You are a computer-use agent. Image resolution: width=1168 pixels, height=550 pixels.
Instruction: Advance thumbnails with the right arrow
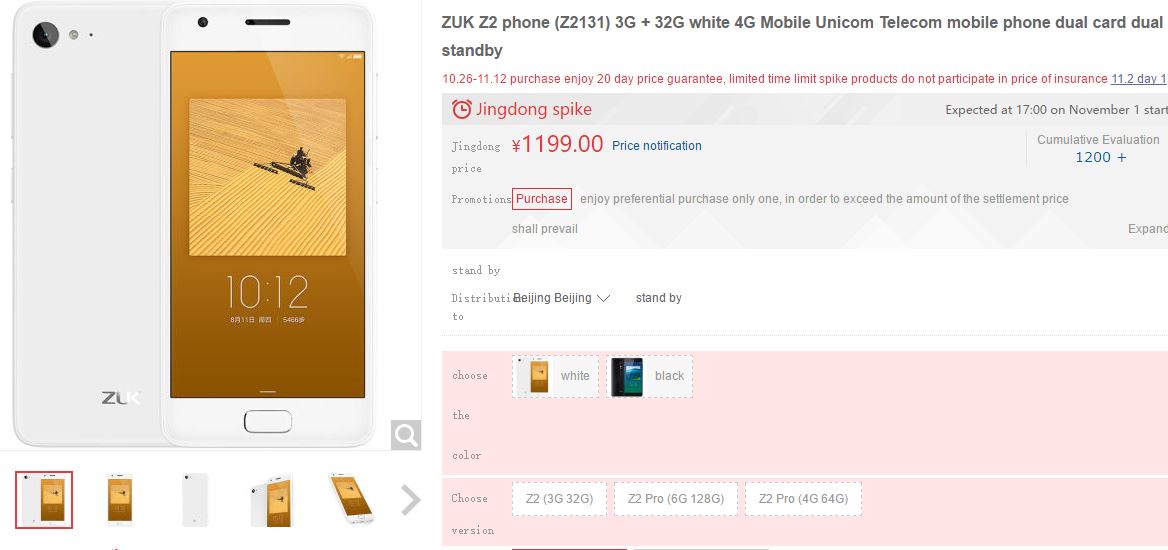pos(410,500)
